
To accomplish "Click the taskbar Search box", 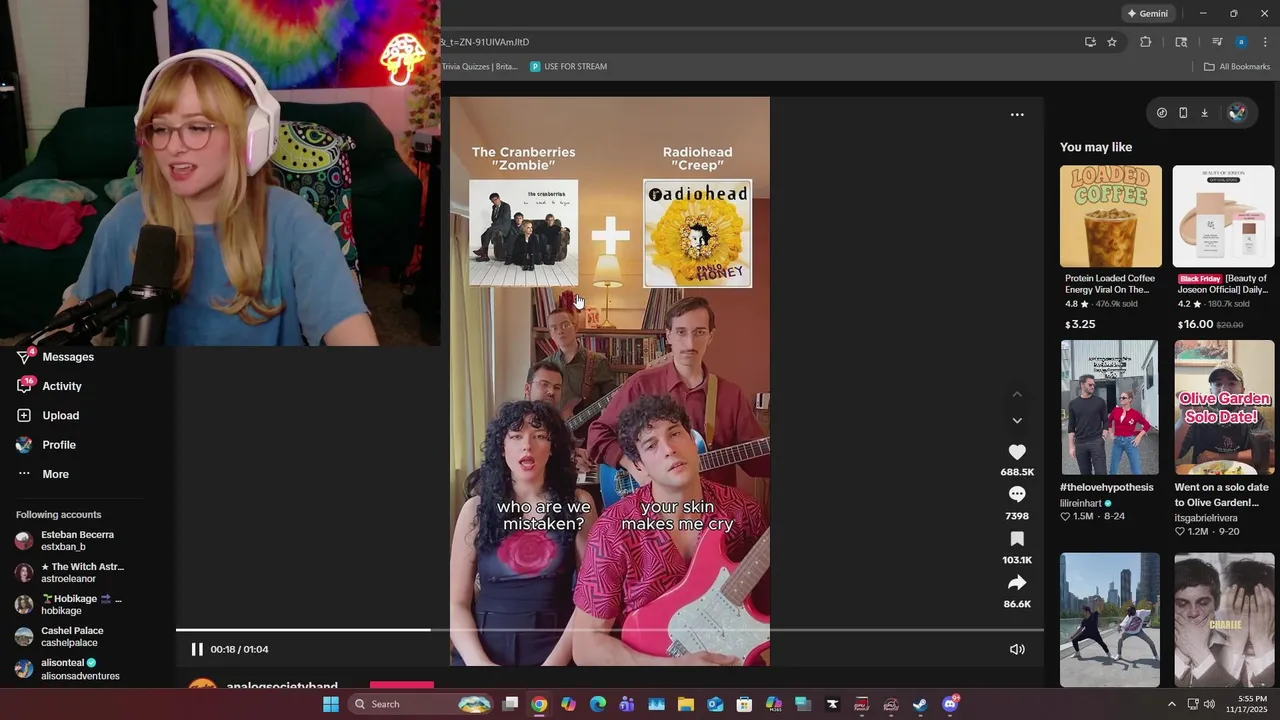I will pyautogui.click(x=422, y=704).
